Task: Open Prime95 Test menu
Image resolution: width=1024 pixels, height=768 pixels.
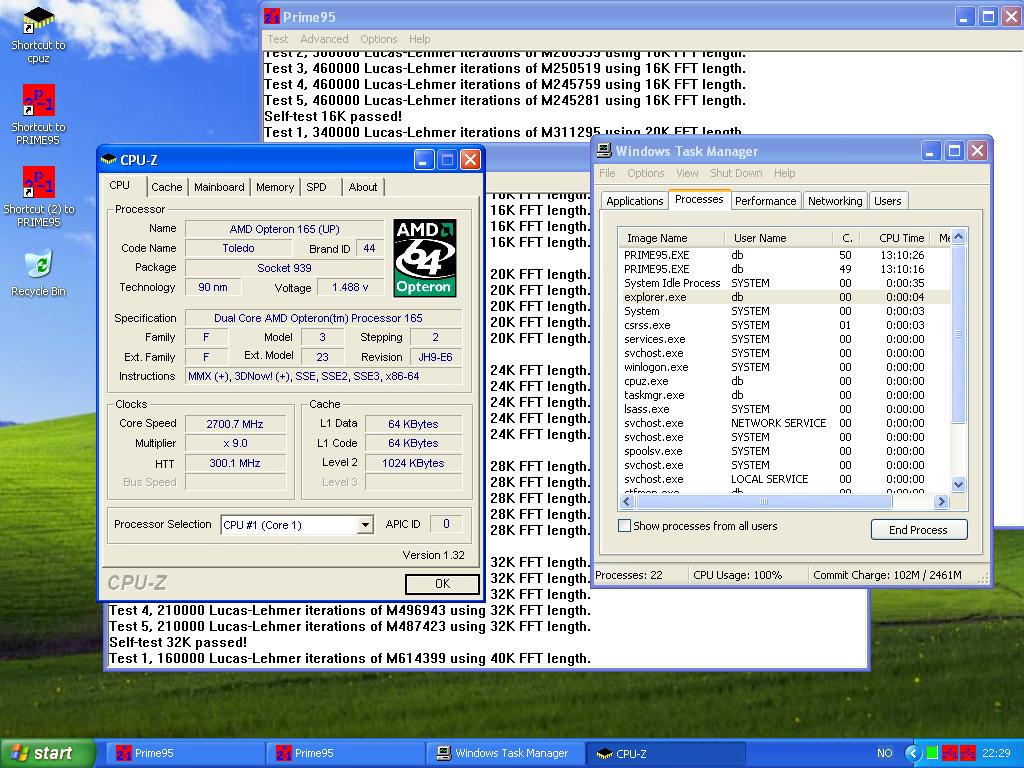Action: pos(278,39)
